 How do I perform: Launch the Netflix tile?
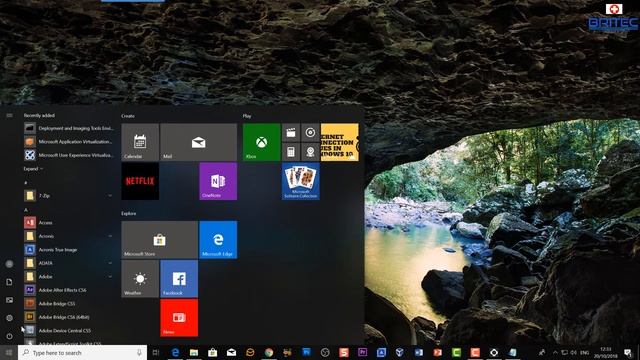140,181
